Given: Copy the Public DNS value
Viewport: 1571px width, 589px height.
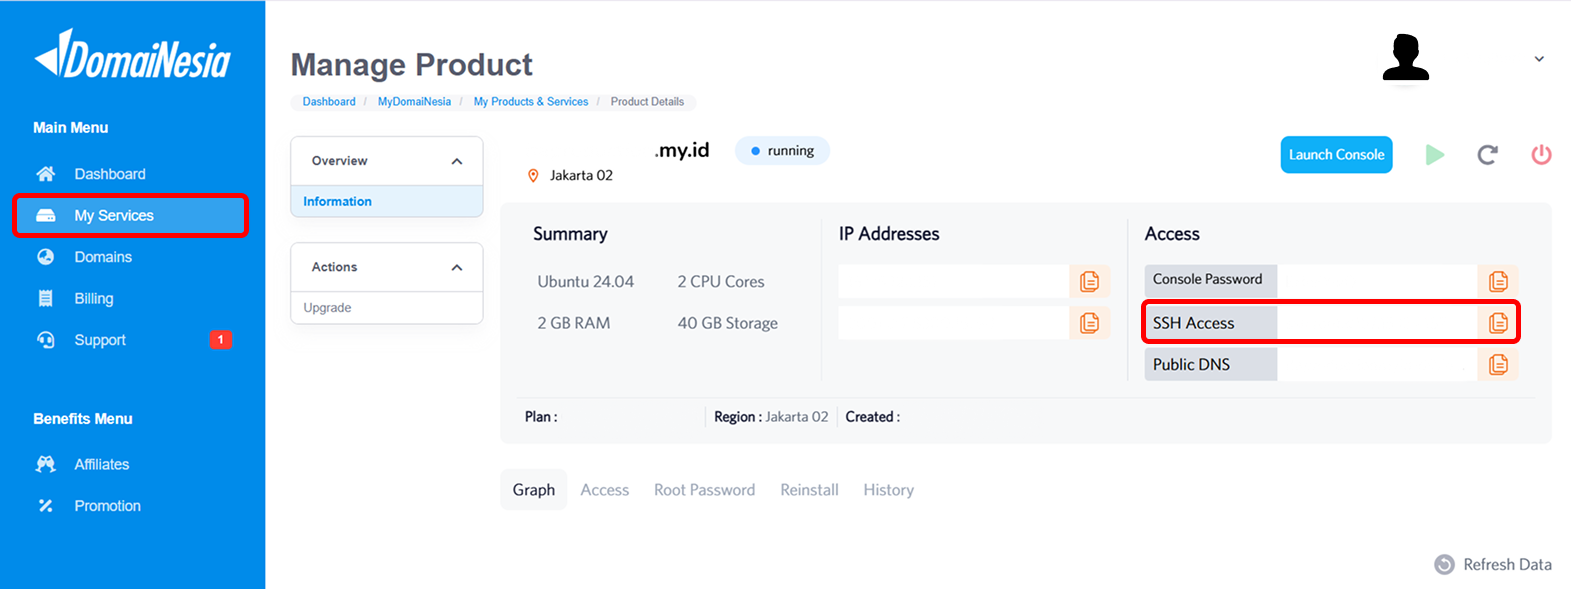Looking at the screenshot, I should (1498, 364).
